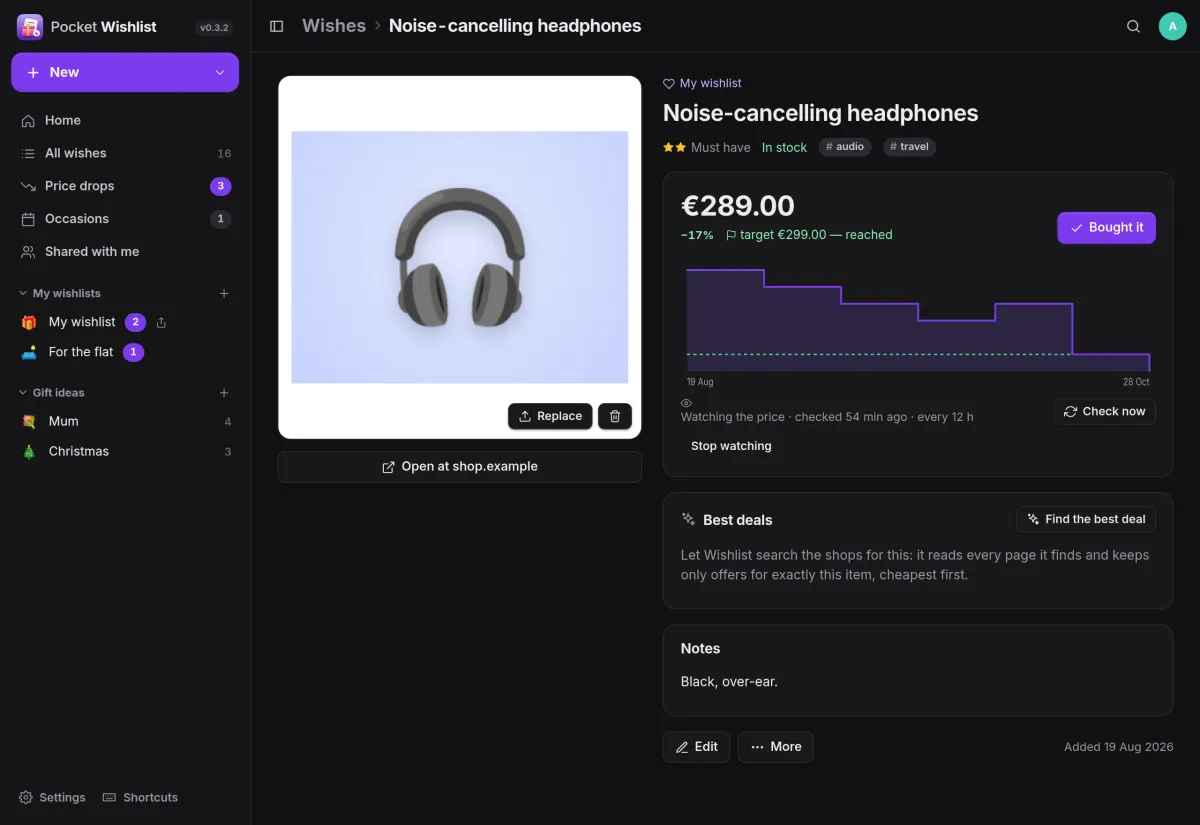
Task: Mark the item as Bought it
Action: click(1106, 227)
